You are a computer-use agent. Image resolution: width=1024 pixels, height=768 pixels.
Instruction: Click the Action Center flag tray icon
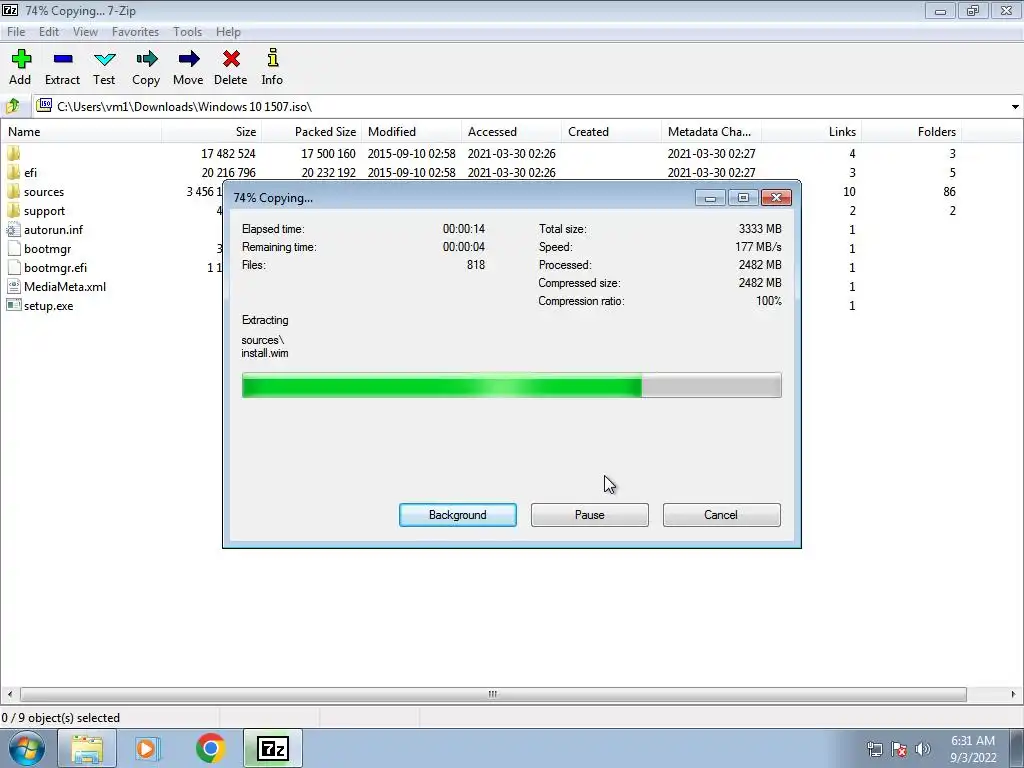pos(899,749)
